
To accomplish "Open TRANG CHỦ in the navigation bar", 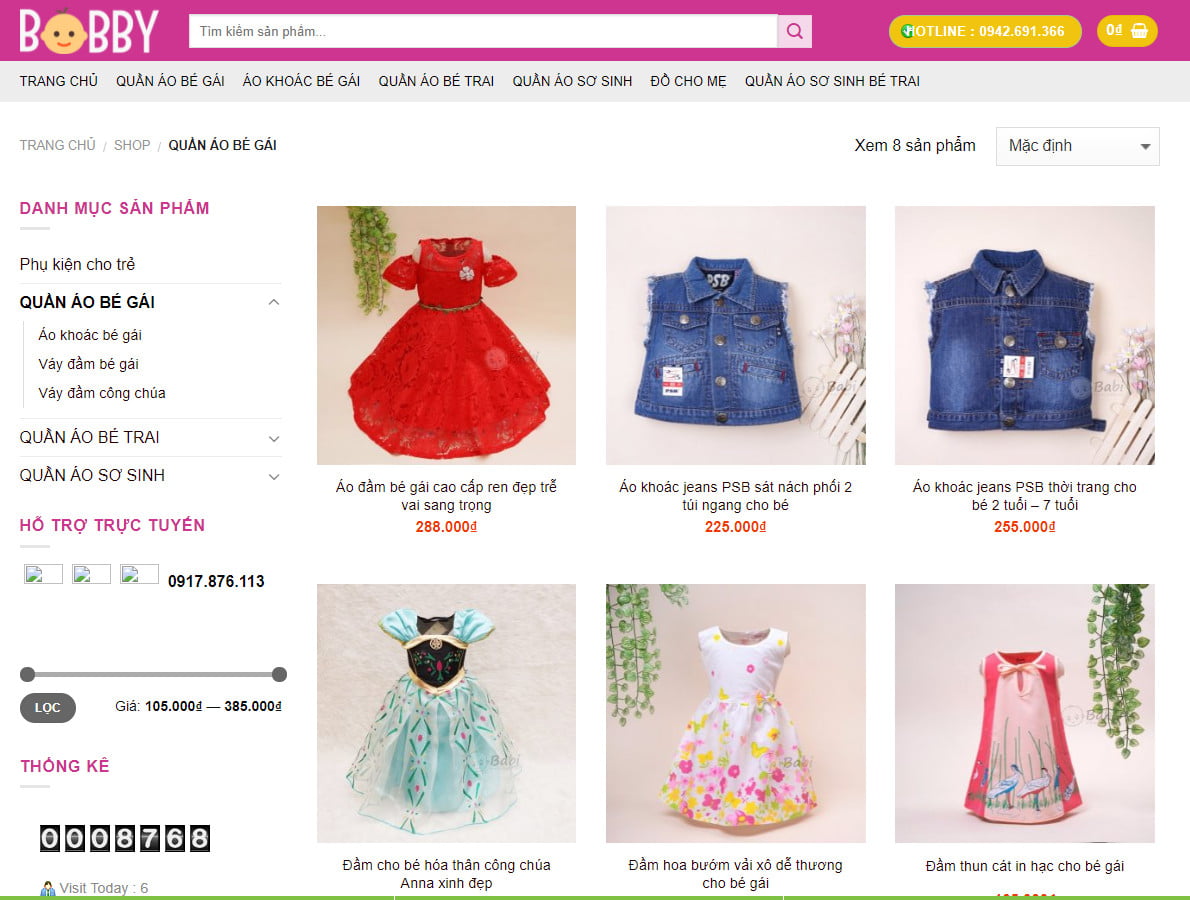I will 58,81.
